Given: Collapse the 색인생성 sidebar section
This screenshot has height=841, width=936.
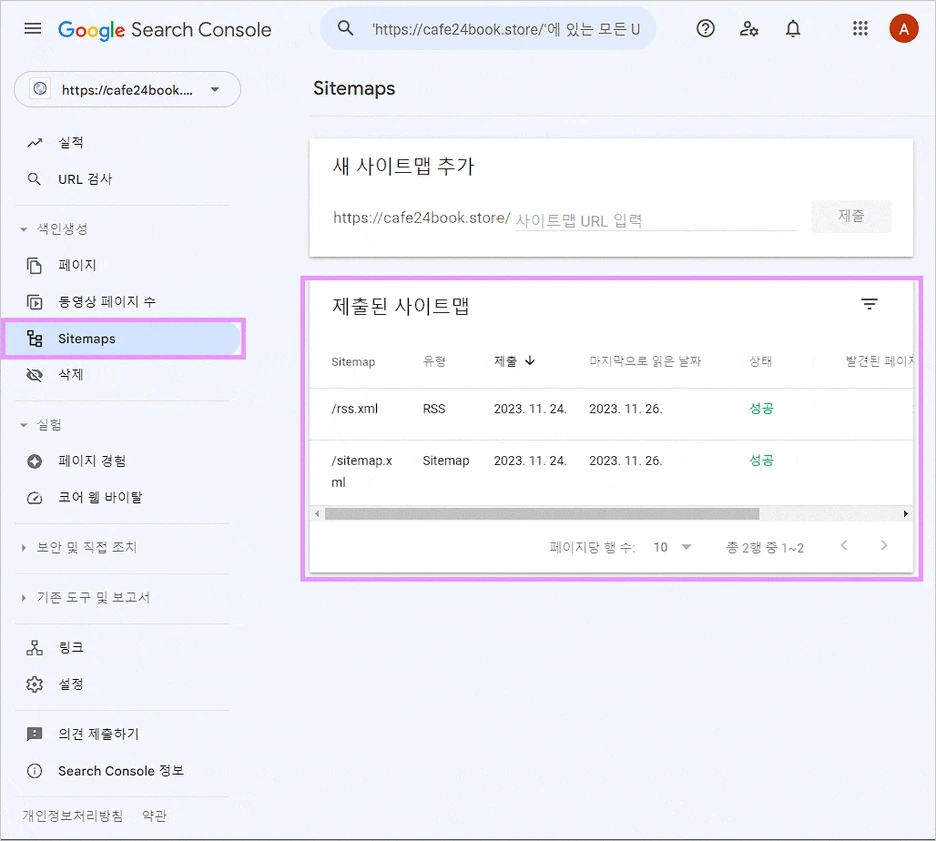Looking at the screenshot, I should (x=50, y=228).
